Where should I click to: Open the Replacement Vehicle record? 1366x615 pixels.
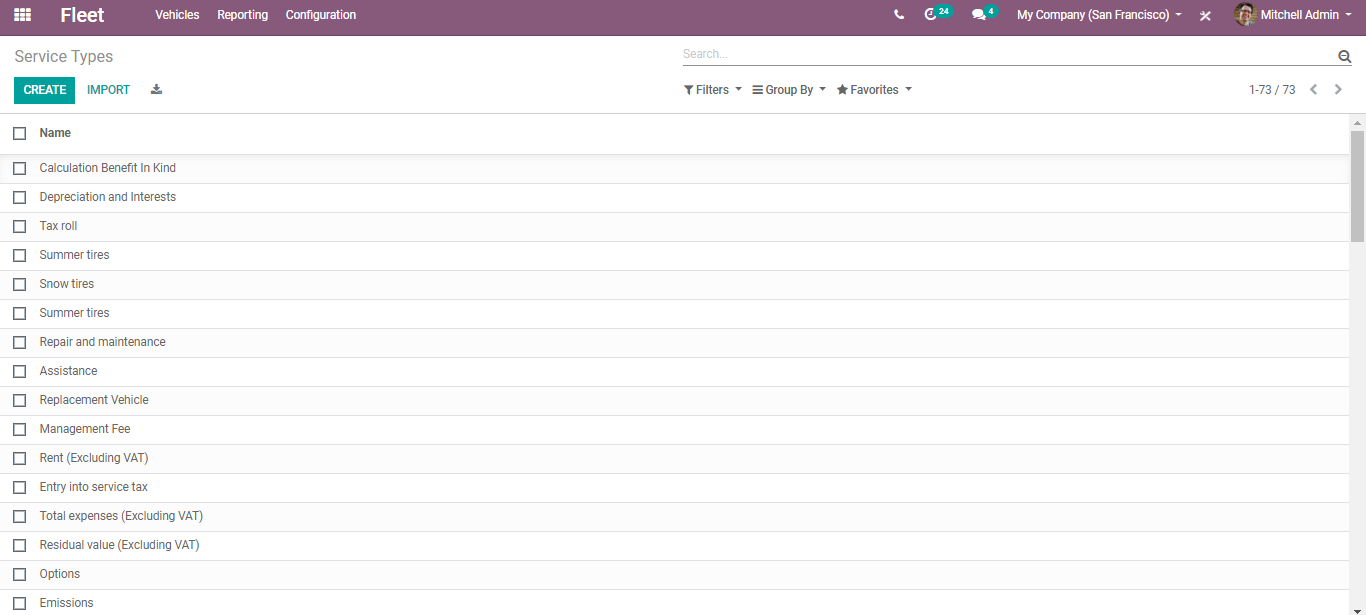[x=94, y=400]
